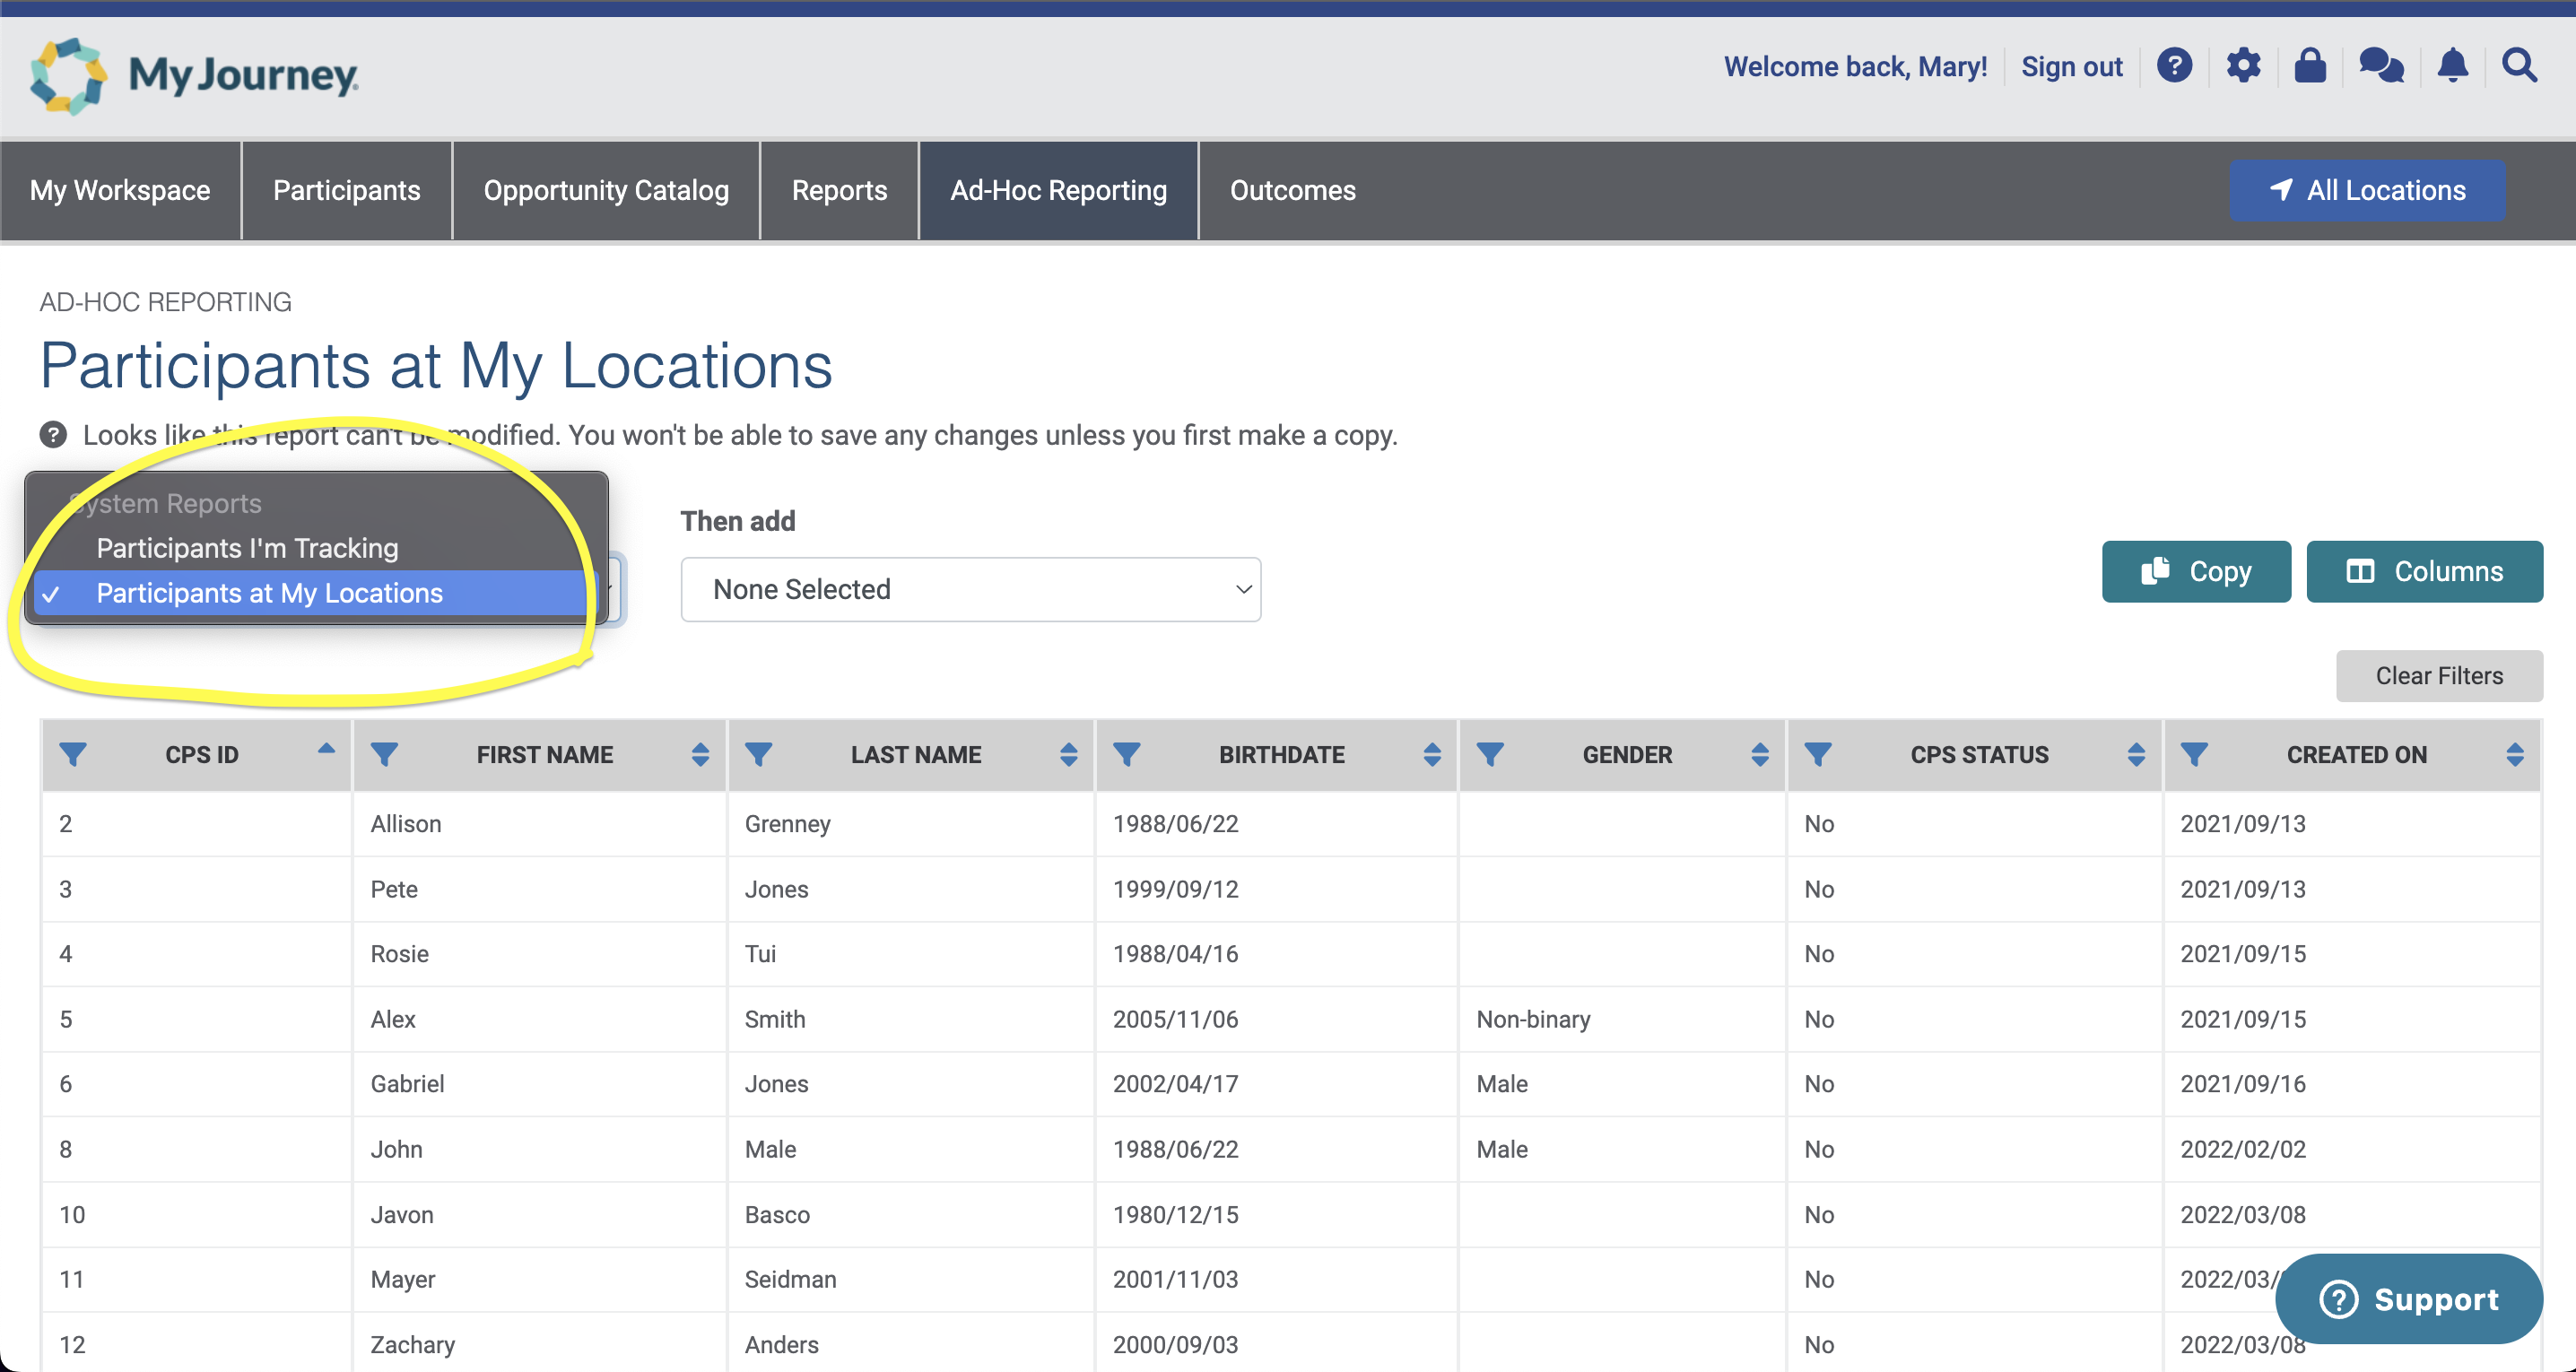
Task: Switch to the Outcomes tab
Action: [x=1292, y=190]
